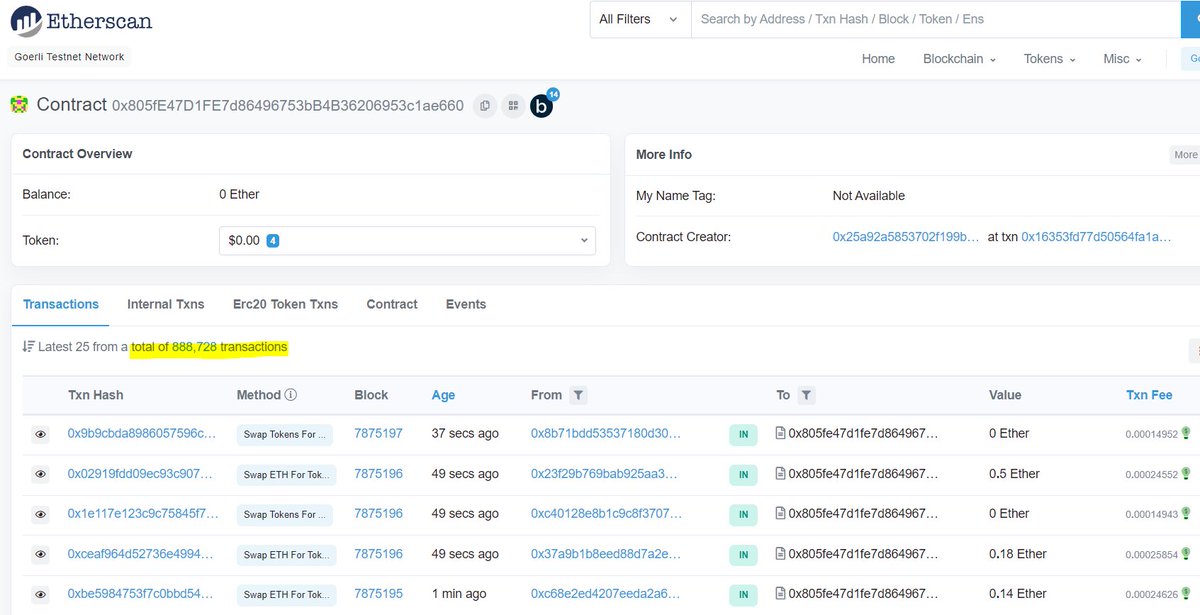
Task: Click contract file icon in 0.5 Ether row
Action: click(x=781, y=473)
